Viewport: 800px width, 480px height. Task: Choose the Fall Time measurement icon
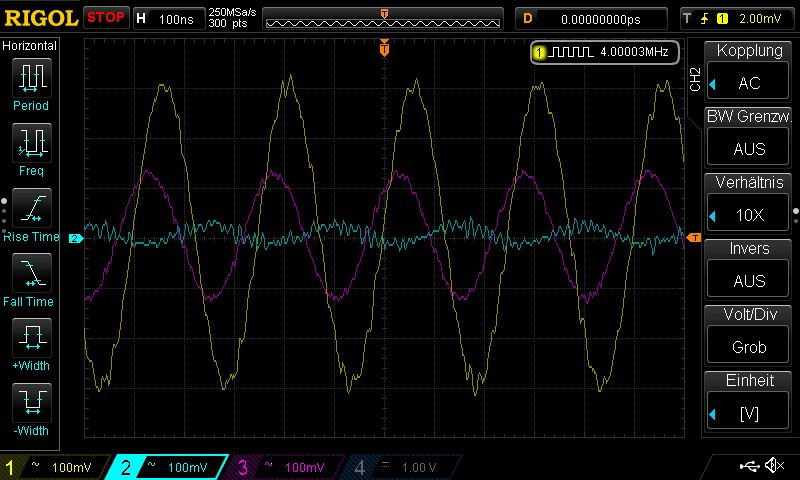[31, 272]
